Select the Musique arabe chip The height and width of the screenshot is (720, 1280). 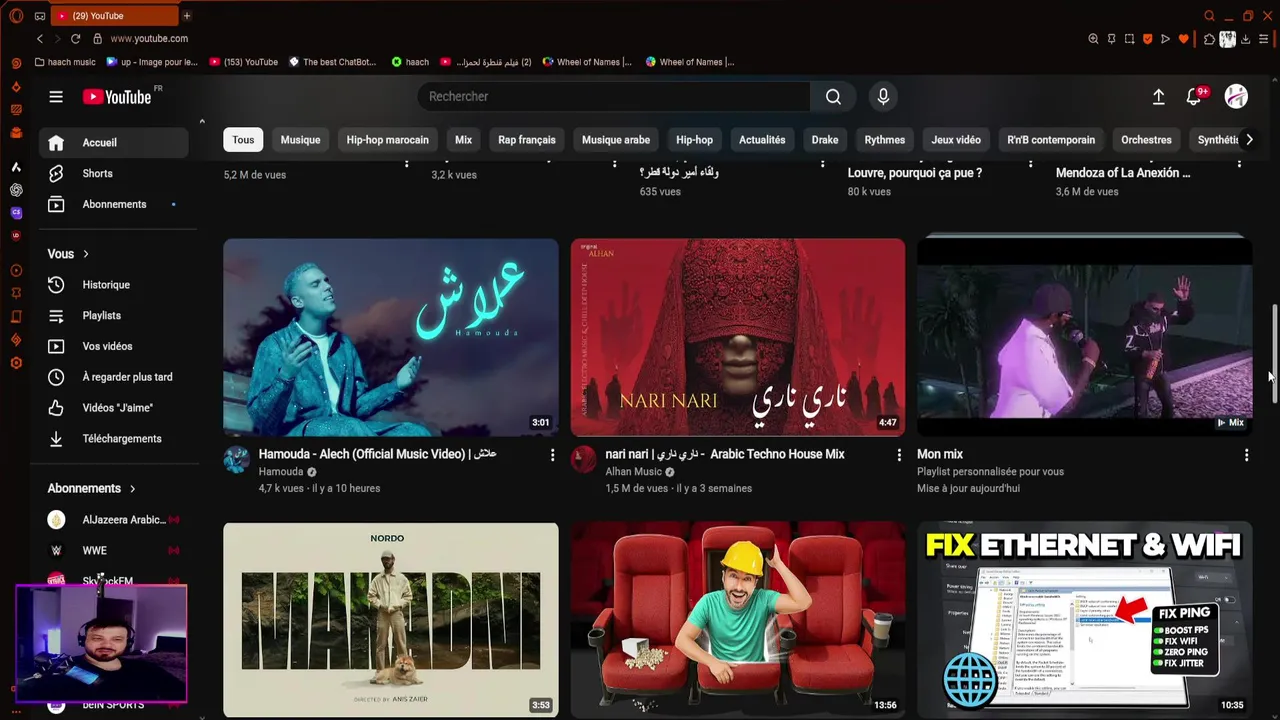click(616, 140)
